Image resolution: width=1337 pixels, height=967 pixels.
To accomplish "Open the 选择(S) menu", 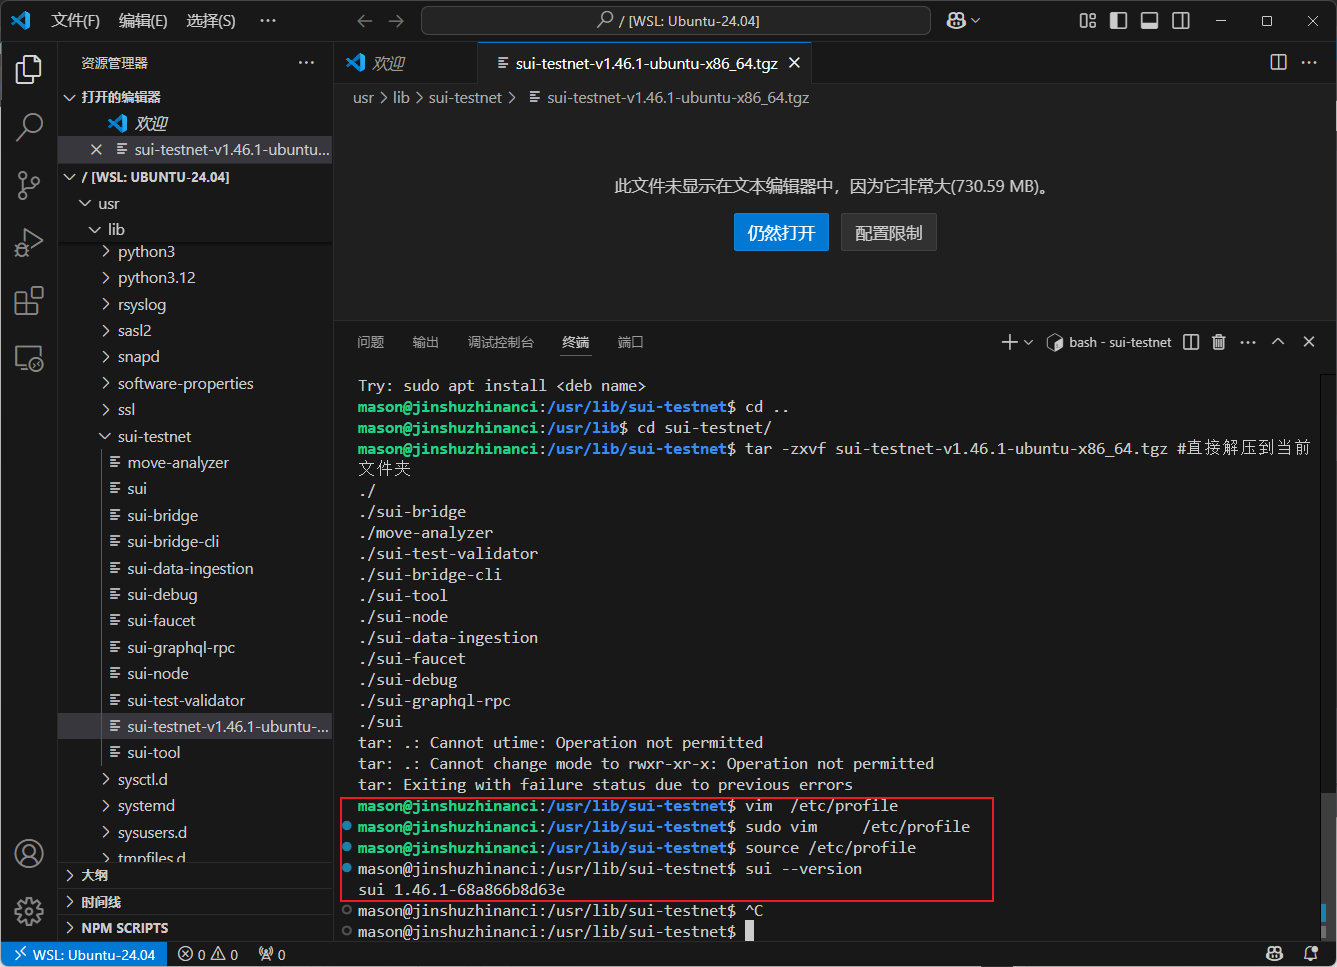I will pyautogui.click(x=211, y=21).
